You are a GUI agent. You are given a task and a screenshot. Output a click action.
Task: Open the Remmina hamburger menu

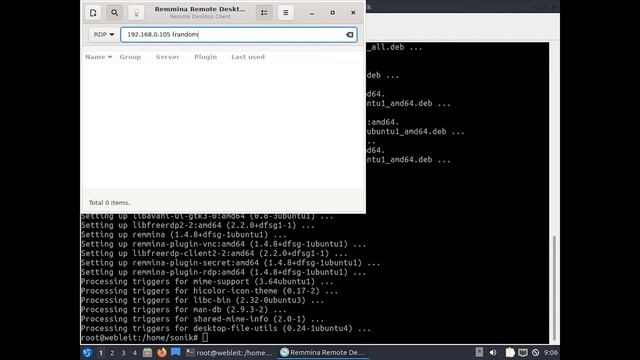tap(286, 13)
